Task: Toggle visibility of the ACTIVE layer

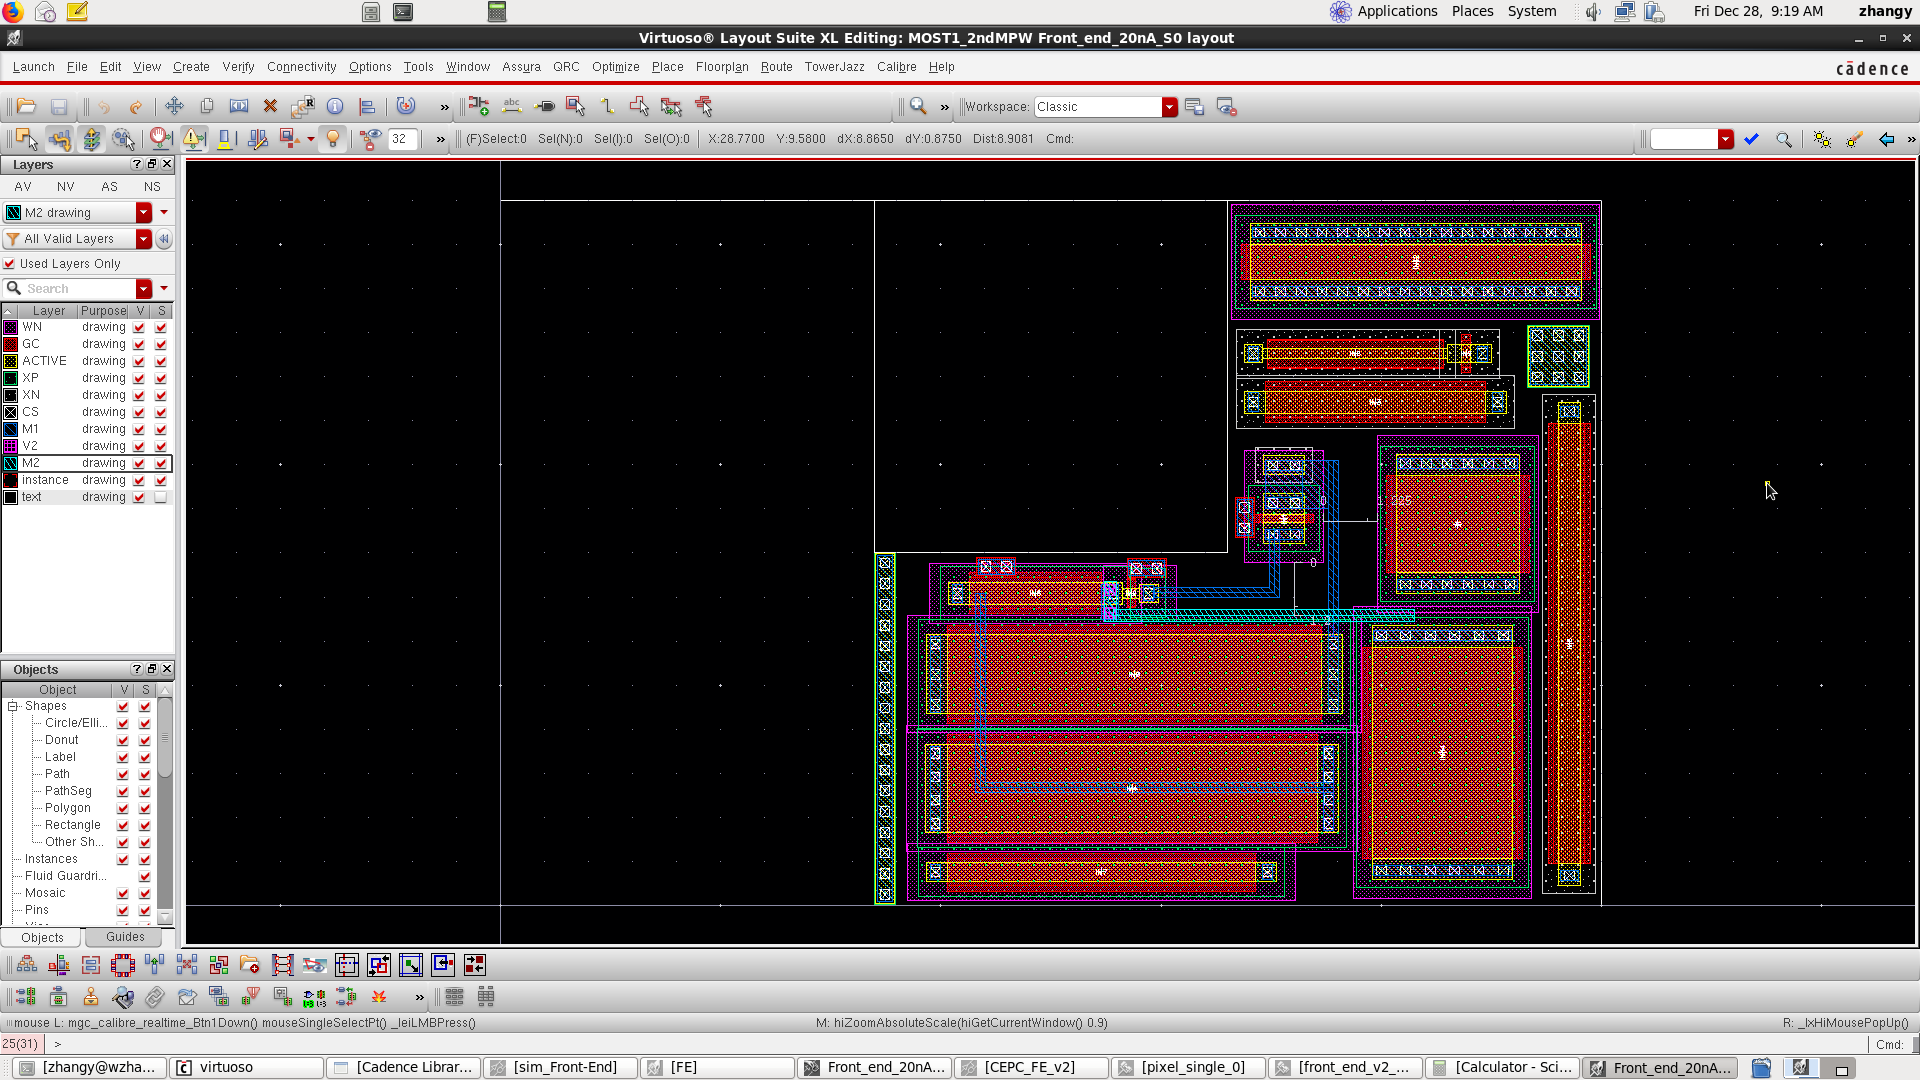Action: tap(139, 361)
